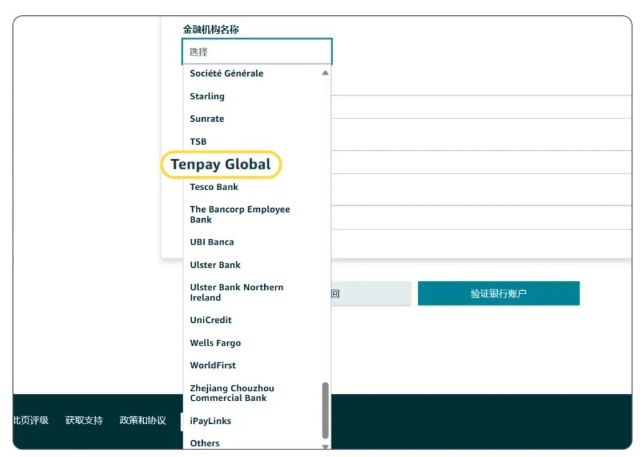Select Tesco Bank entry
This screenshot has width=643, height=457.
(x=214, y=187)
